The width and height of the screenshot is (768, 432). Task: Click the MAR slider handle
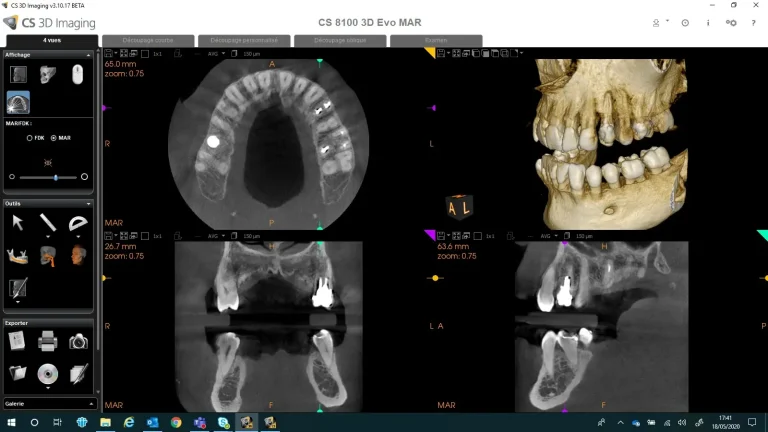coord(56,177)
